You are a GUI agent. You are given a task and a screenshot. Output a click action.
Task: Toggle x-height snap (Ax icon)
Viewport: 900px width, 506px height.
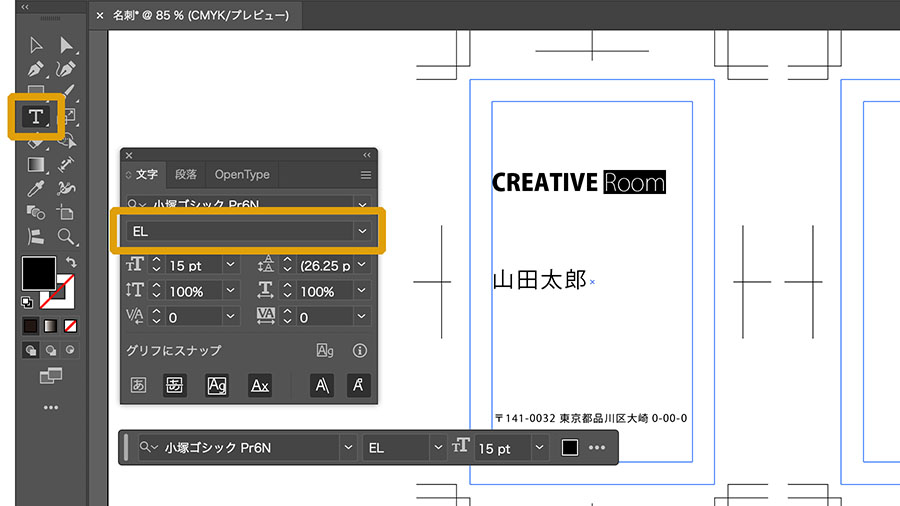click(x=260, y=385)
